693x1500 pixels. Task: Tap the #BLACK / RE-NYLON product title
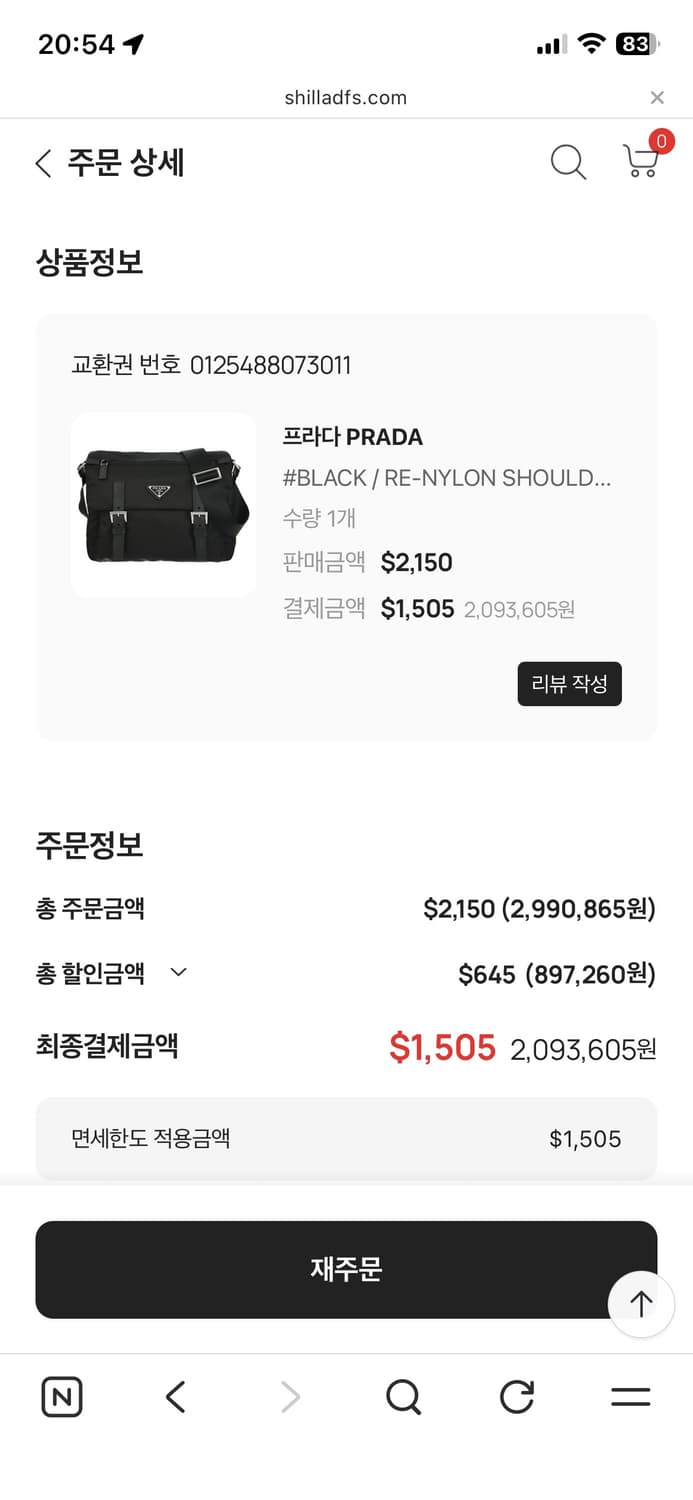(446, 478)
